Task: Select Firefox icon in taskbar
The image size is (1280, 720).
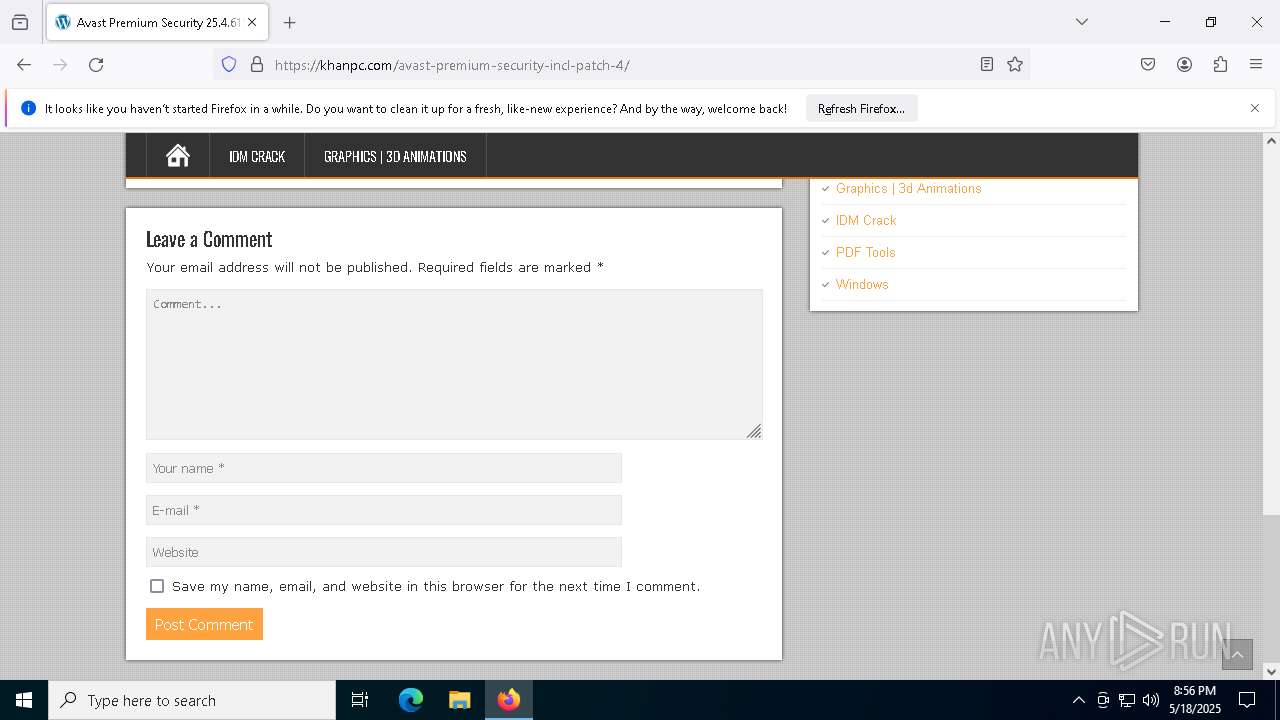Action: coord(509,700)
